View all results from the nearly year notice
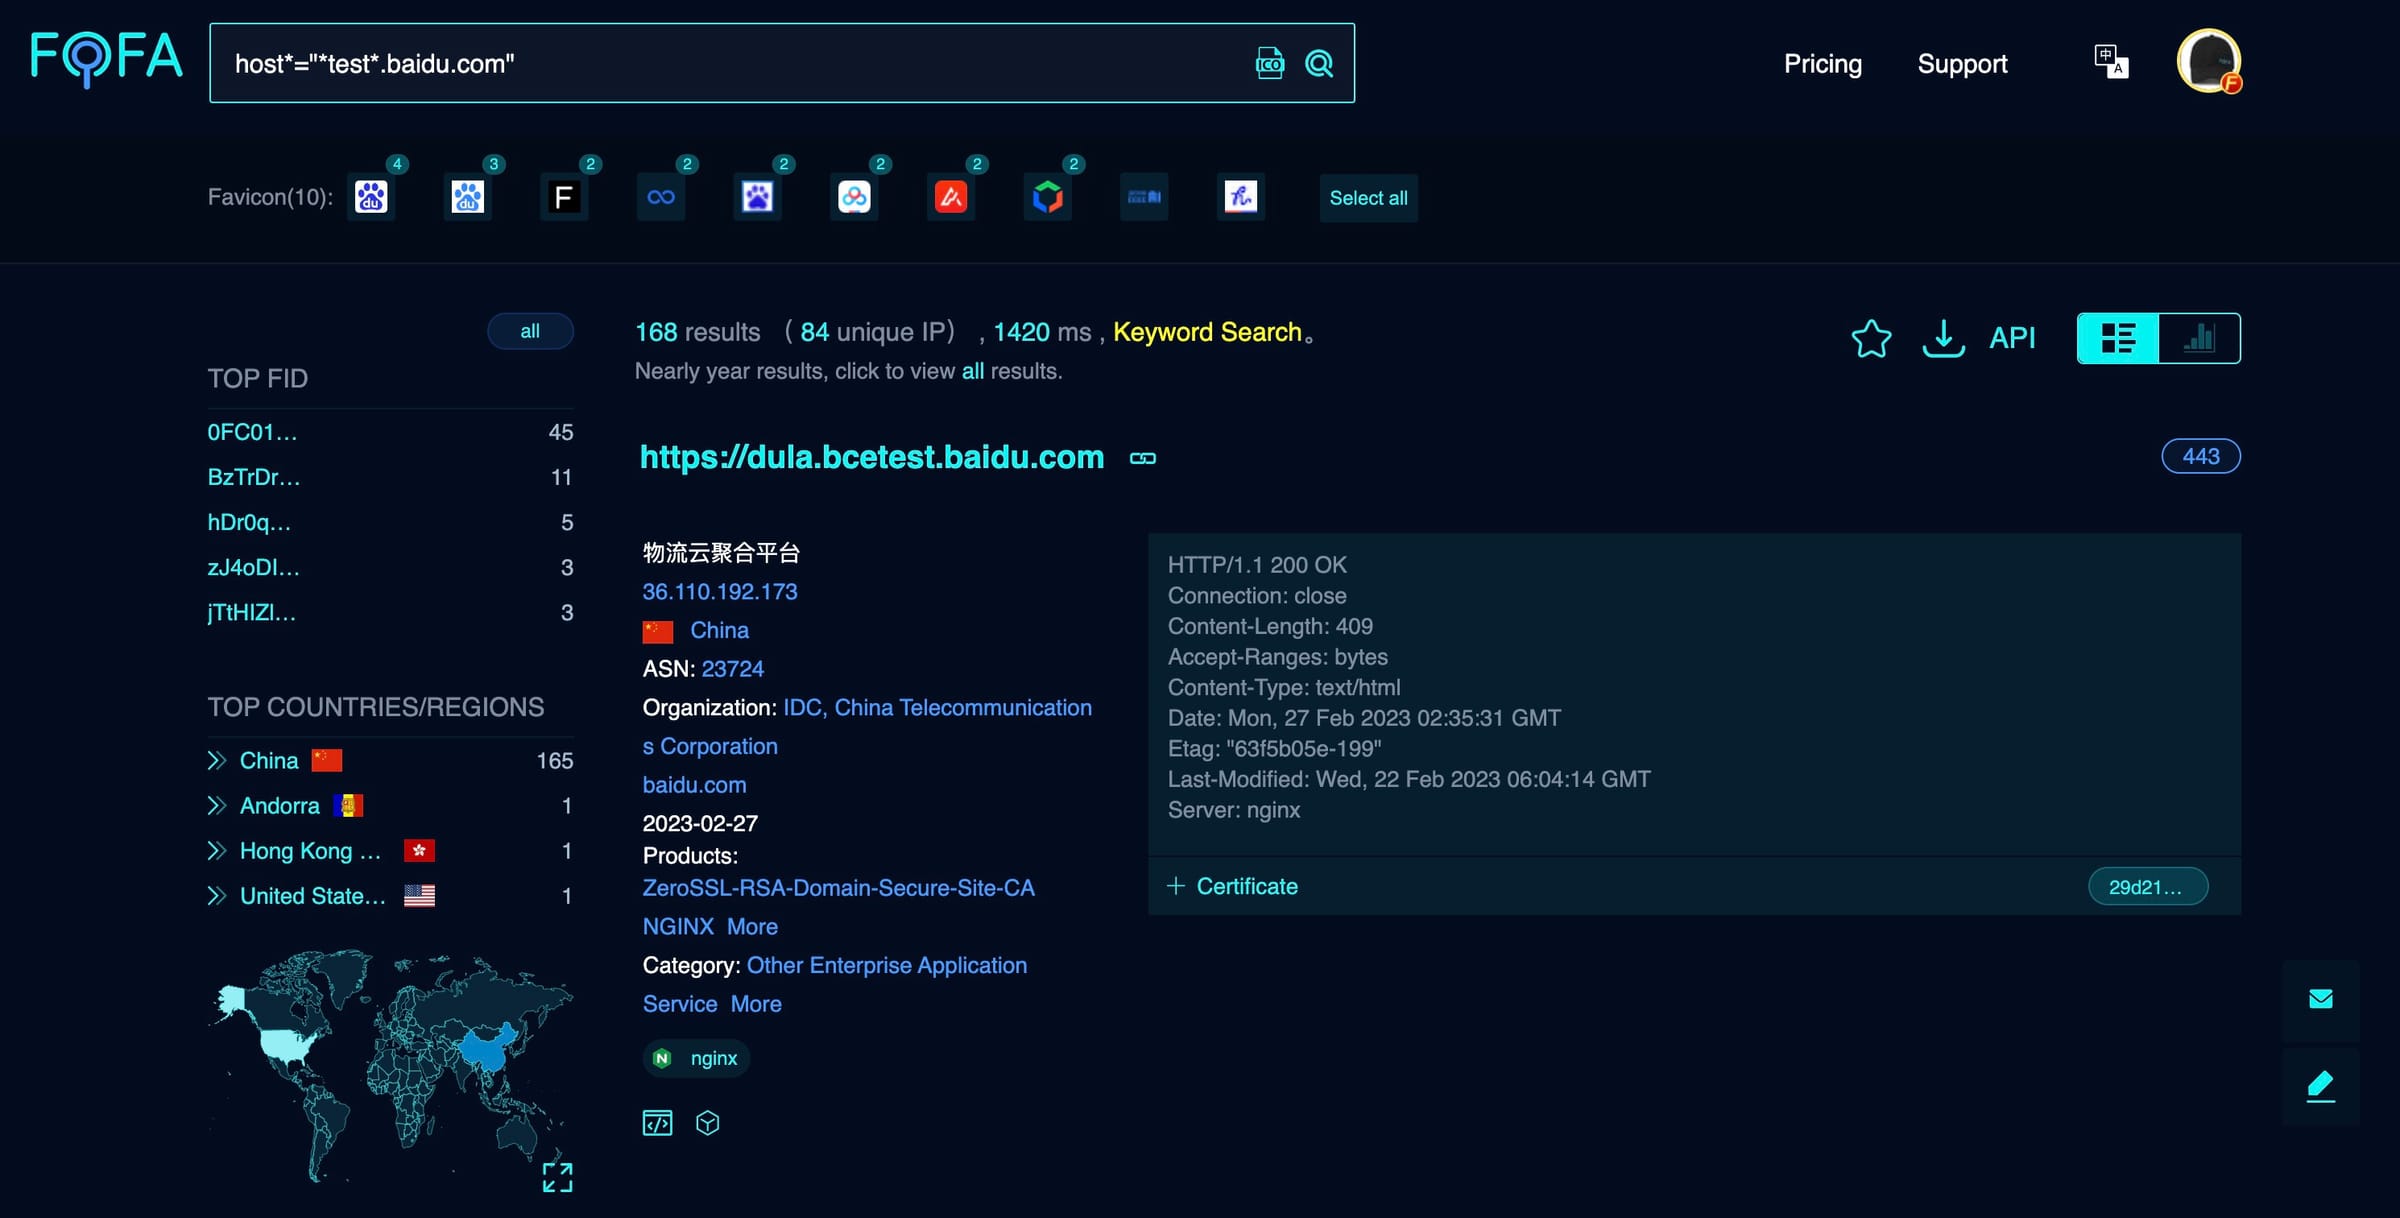The width and height of the screenshot is (2400, 1218). [971, 371]
